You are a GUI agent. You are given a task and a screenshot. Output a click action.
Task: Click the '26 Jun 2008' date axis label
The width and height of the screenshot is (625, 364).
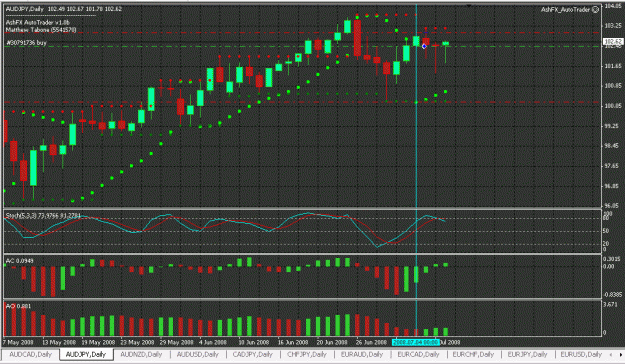[371, 342]
